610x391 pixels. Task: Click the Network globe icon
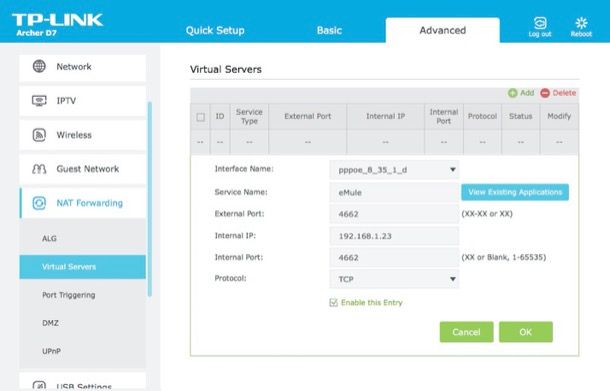point(39,66)
